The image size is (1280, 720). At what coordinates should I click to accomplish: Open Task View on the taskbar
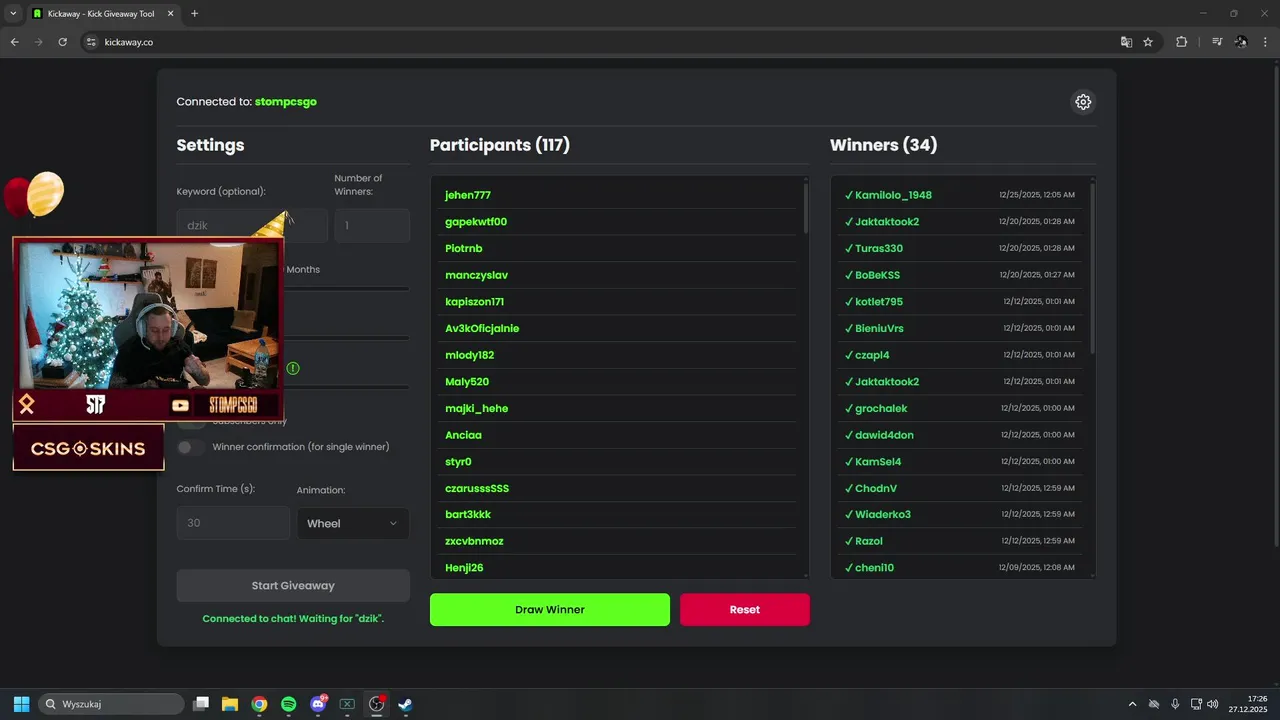pos(201,704)
